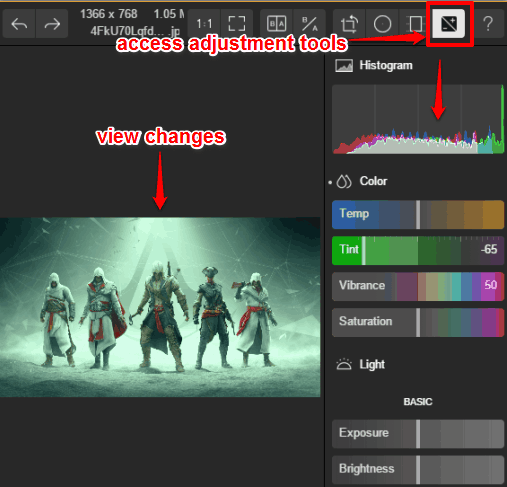Click the 1366 x 768 dimensions text
The image size is (507, 487).
coord(109,14)
